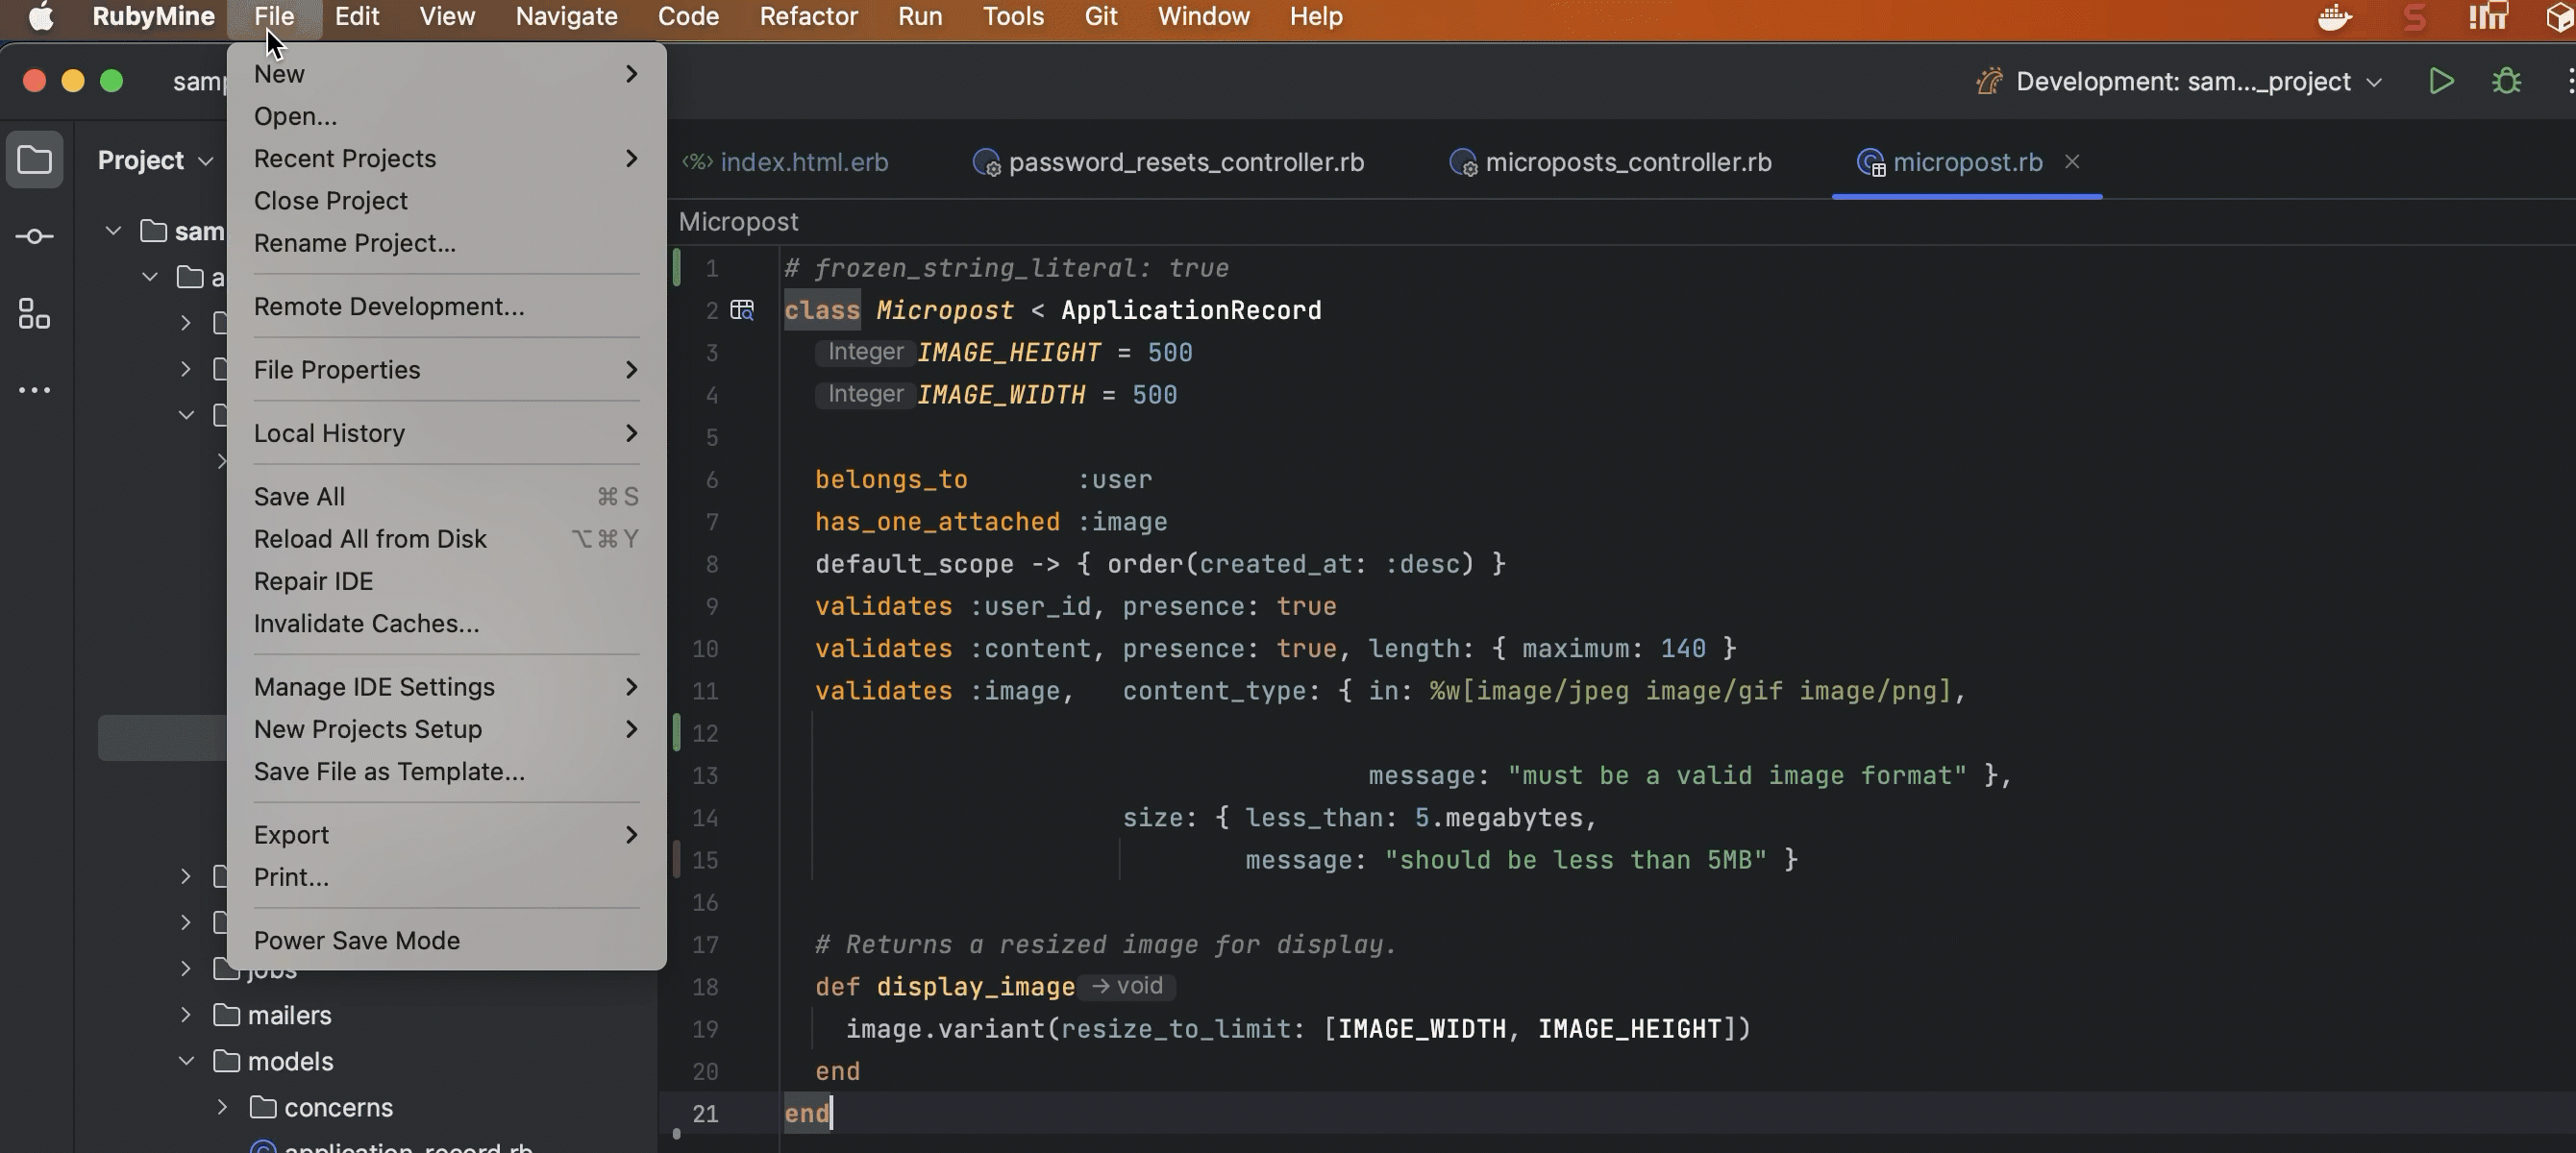2576x1153 pixels.
Task: Toggle Power Save Mode in File menu
Action: pyautogui.click(x=356, y=940)
